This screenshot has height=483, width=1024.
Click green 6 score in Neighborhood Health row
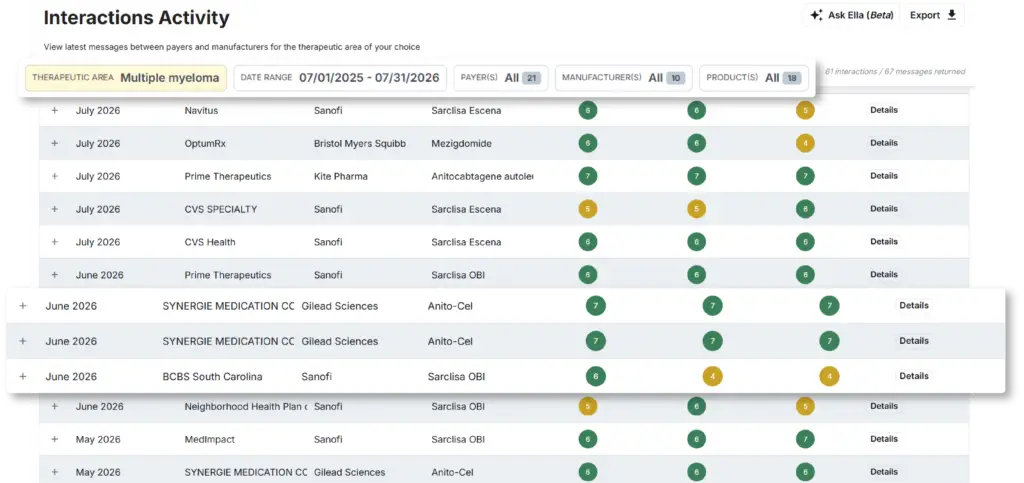pyautogui.click(x=696, y=406)
